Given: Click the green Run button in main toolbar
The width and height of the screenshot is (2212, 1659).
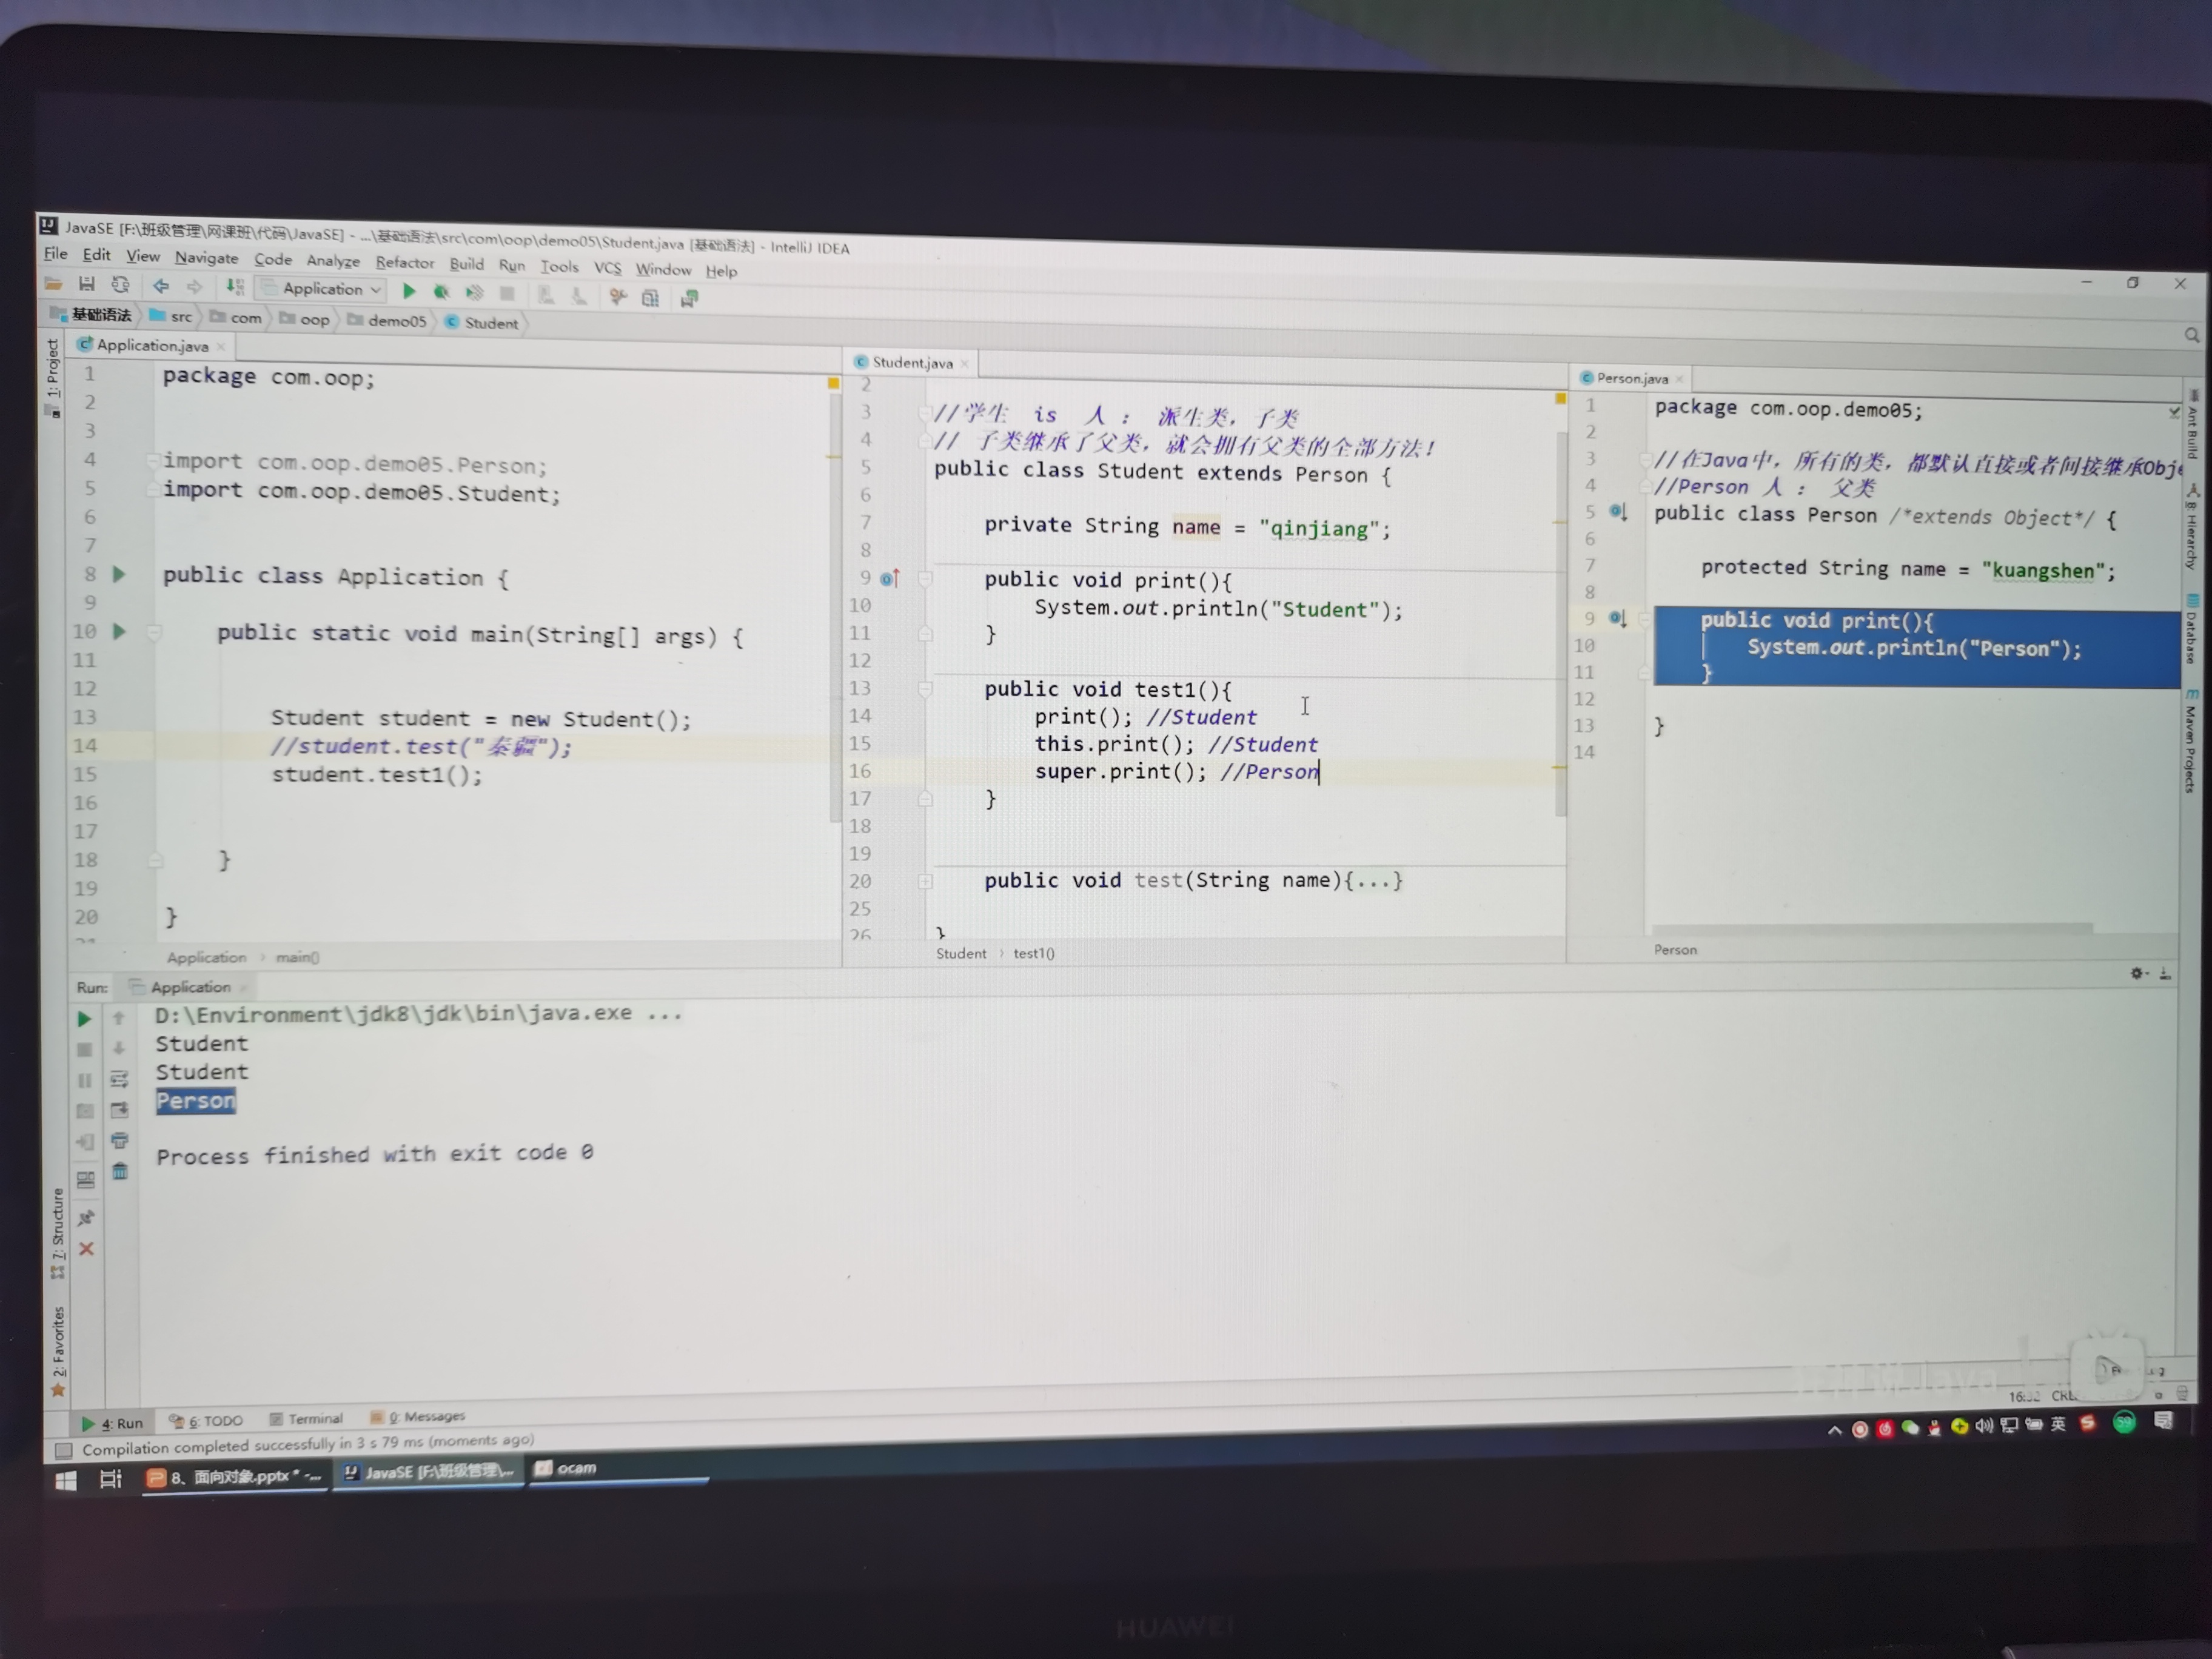Looking at the screenshot, I should point(408,291).
